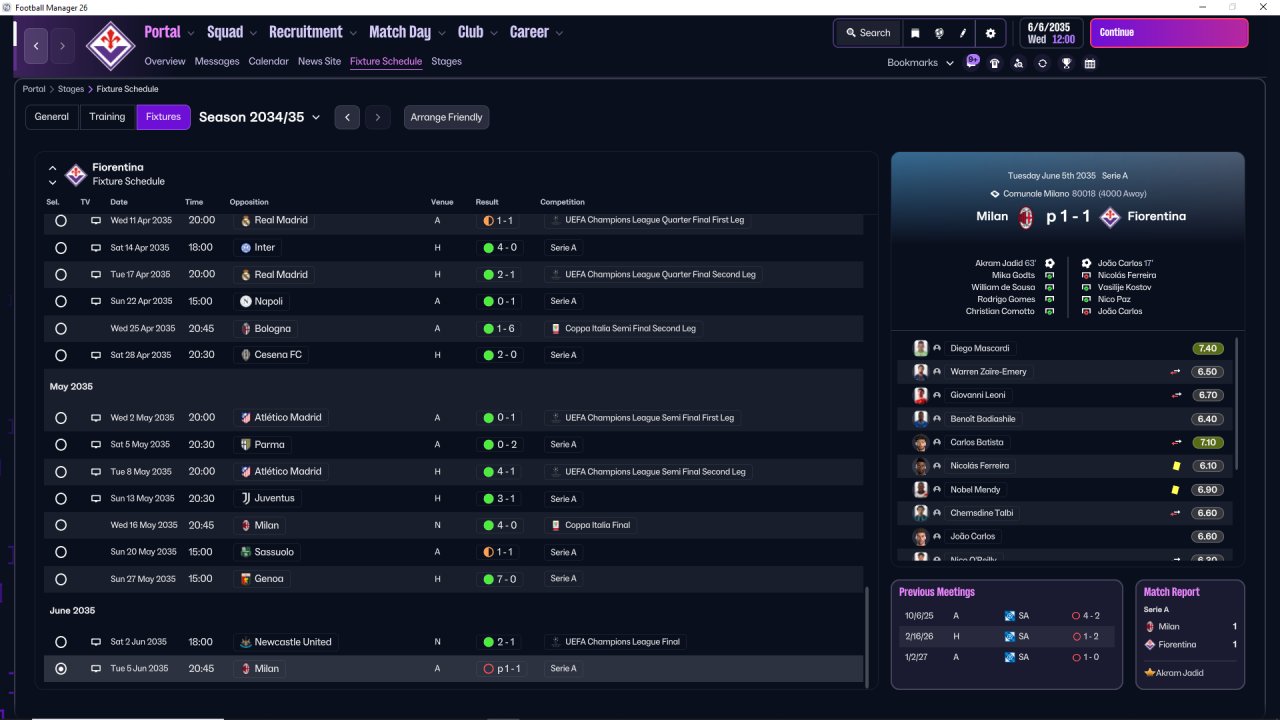Open the Career dropdown menu

[x=536, y=32]
